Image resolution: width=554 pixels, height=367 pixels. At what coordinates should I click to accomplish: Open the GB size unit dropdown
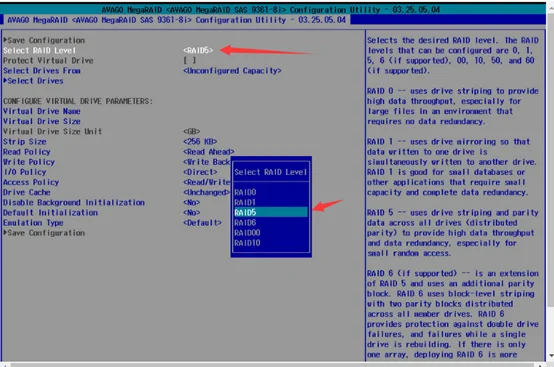point(191,131)
